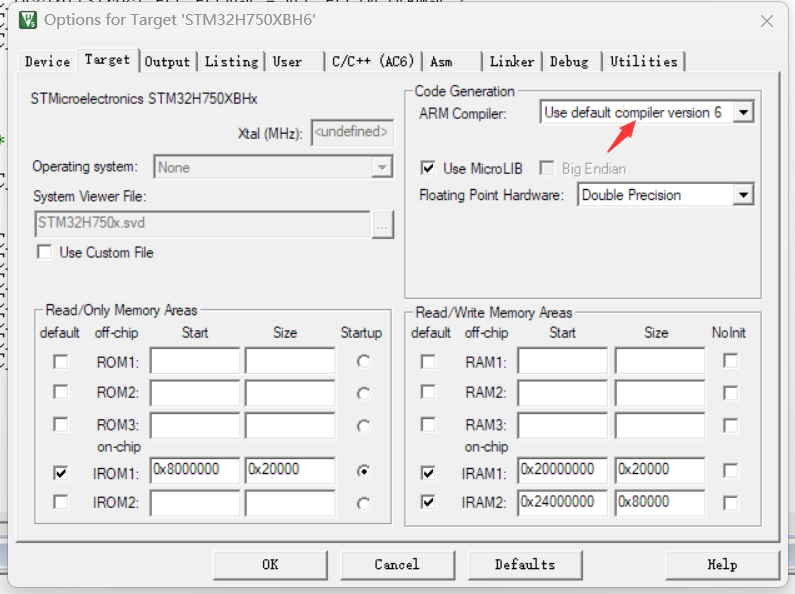Enable IROM2 default checkbox

pyautogui.click(x=61, y=502)
